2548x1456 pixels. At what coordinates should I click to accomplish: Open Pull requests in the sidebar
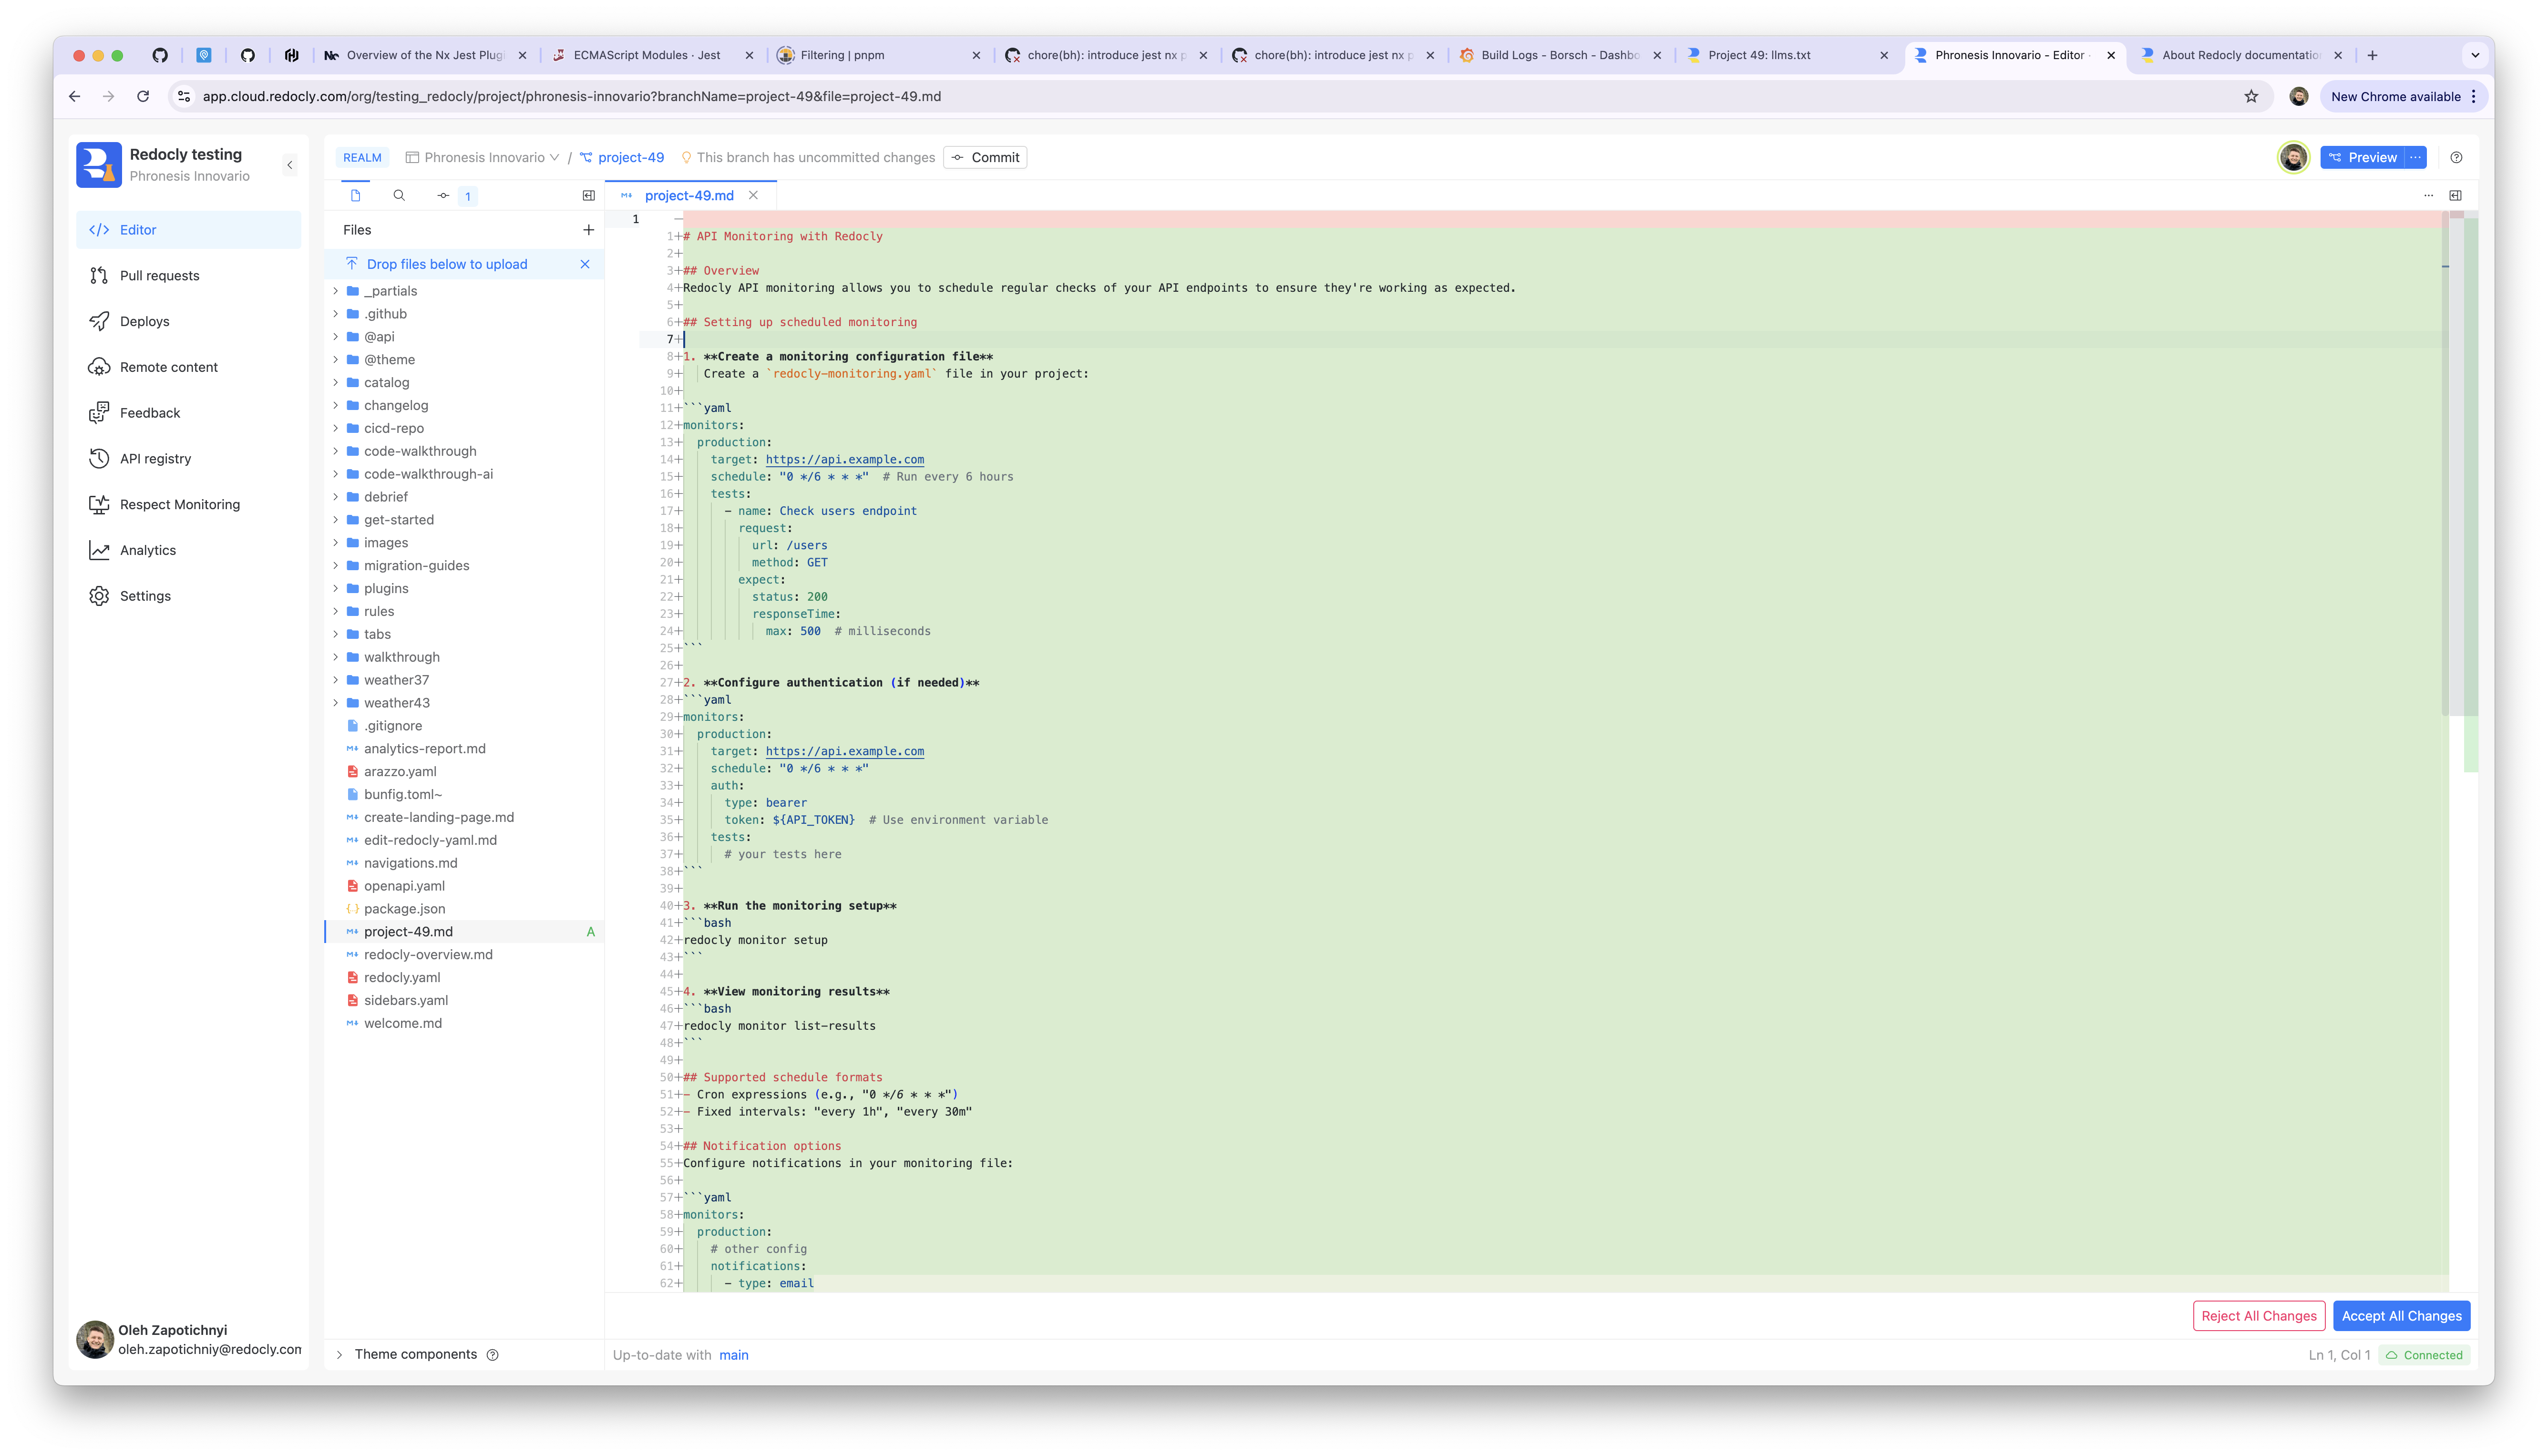[188, 276]
